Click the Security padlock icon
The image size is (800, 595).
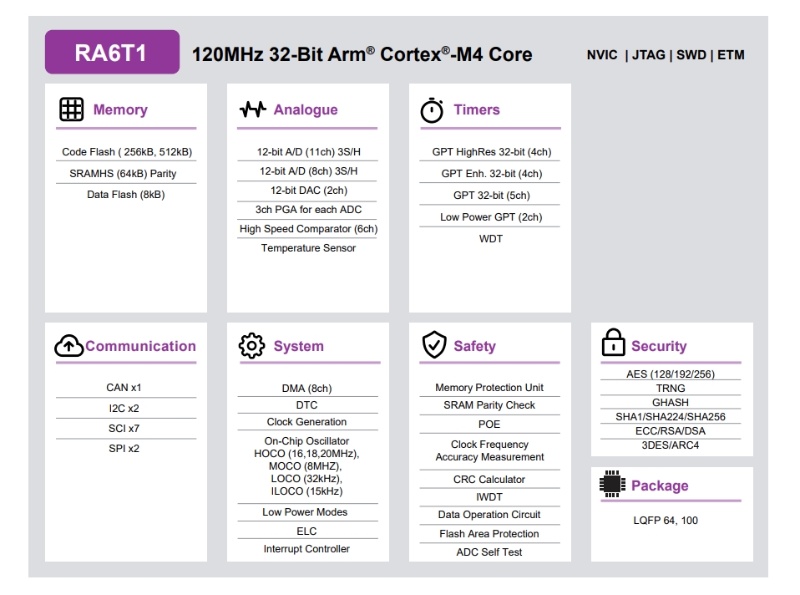click(611, 344)
